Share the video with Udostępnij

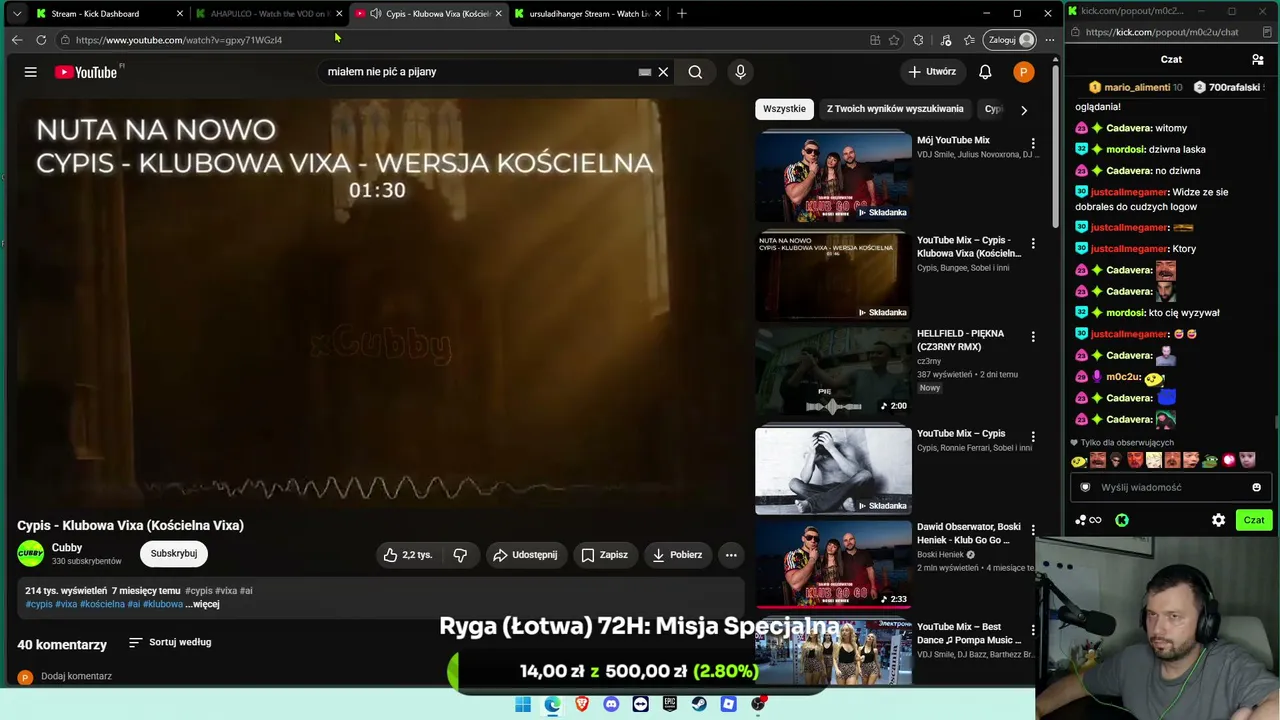pos(525,555)
